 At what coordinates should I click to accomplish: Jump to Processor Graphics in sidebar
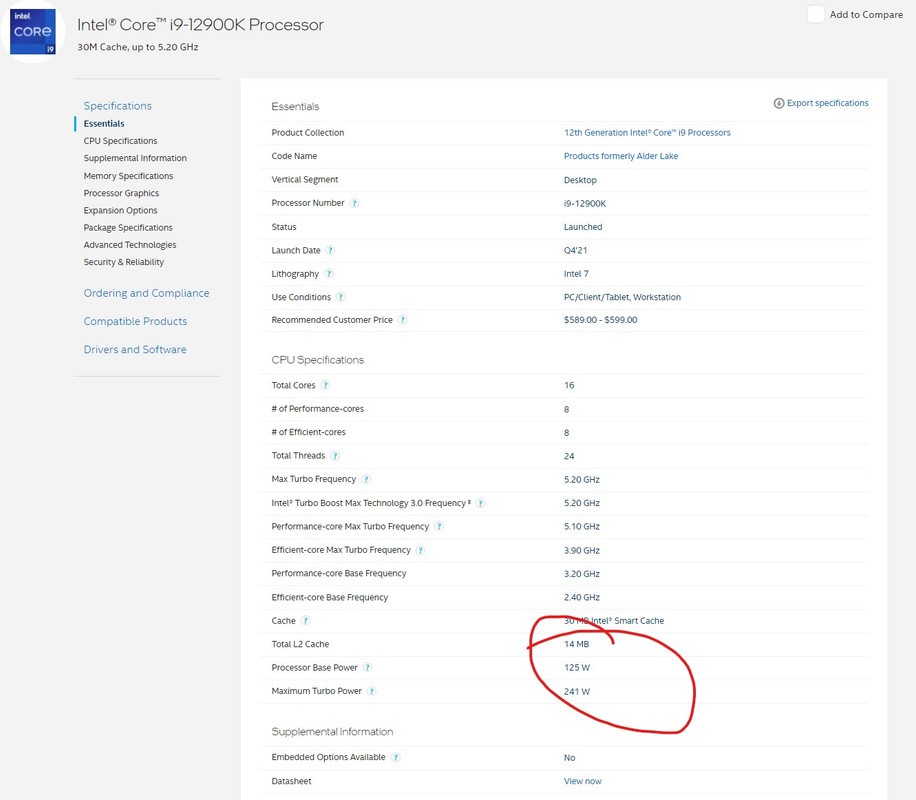[121, 193]
